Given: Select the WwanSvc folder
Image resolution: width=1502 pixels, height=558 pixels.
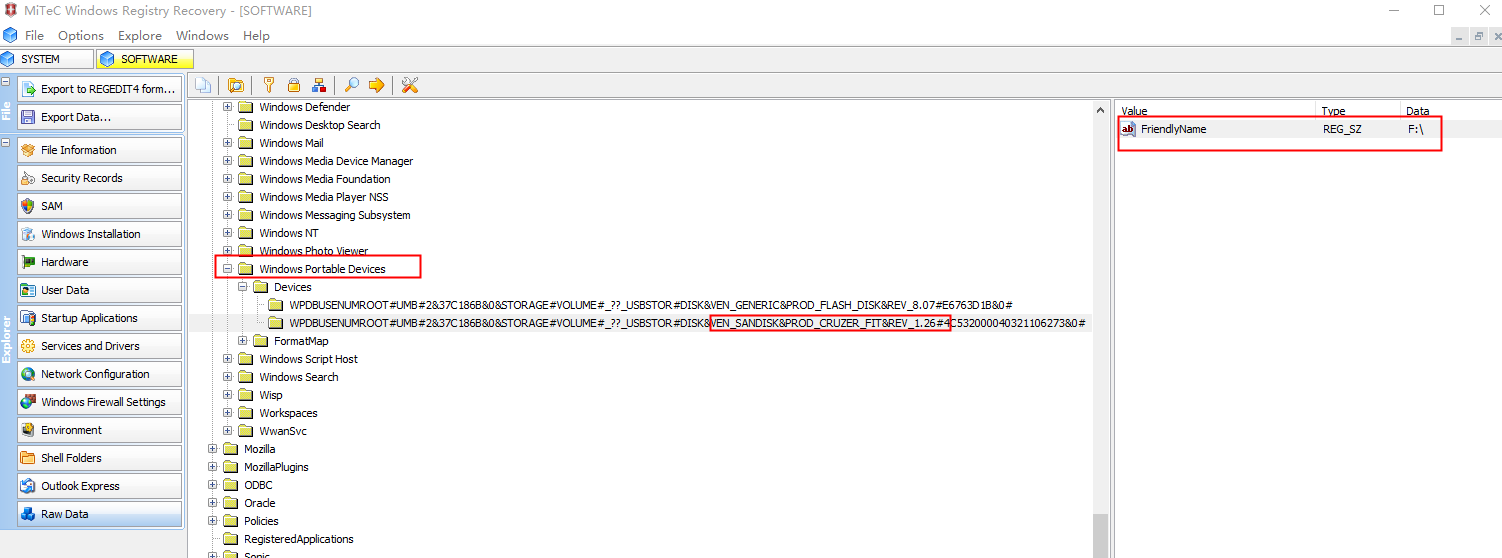Looking at the screenshot, I should click(x=283, y=431).
